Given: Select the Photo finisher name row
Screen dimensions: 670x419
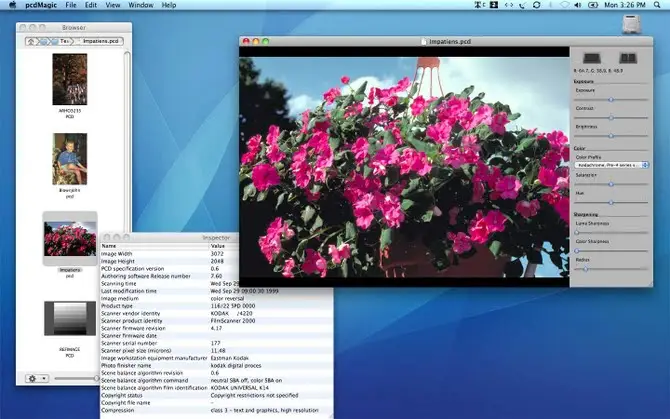Looking at the screenshot, I should click(x=216, y=366).
